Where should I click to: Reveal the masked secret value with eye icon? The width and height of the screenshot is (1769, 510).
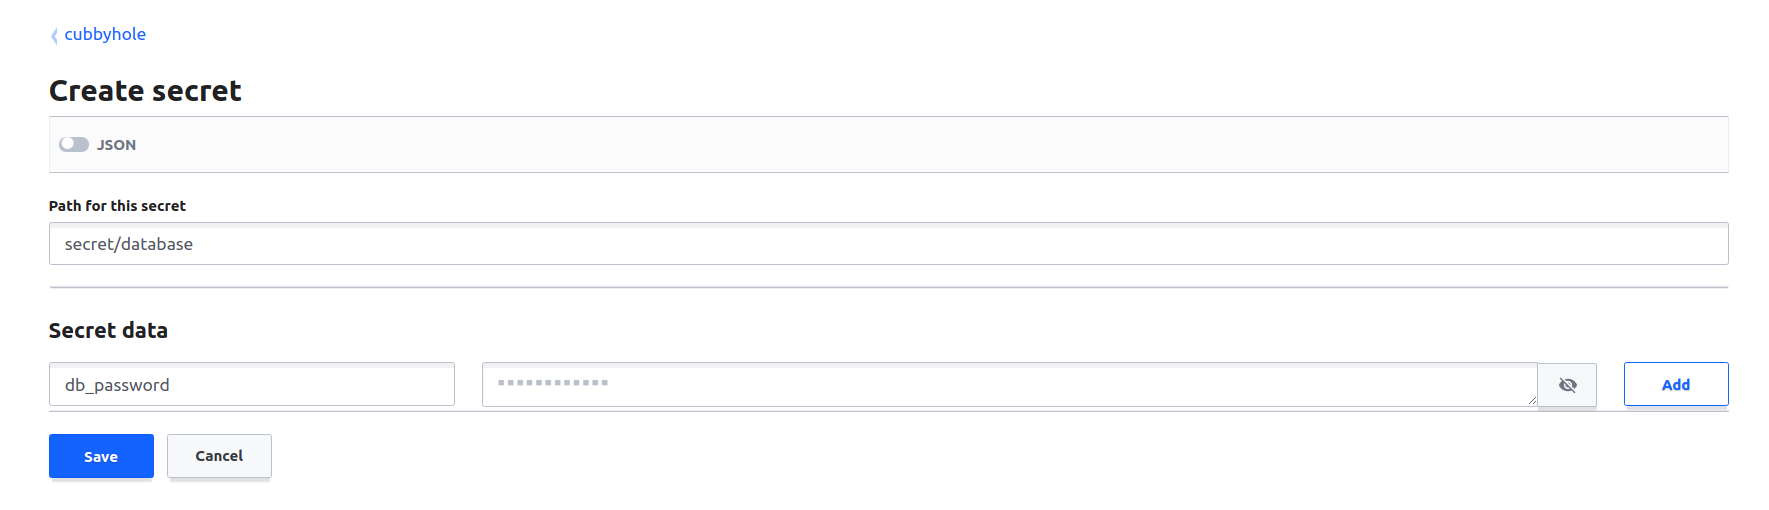pyautogui.click(x=1567, y=385)
